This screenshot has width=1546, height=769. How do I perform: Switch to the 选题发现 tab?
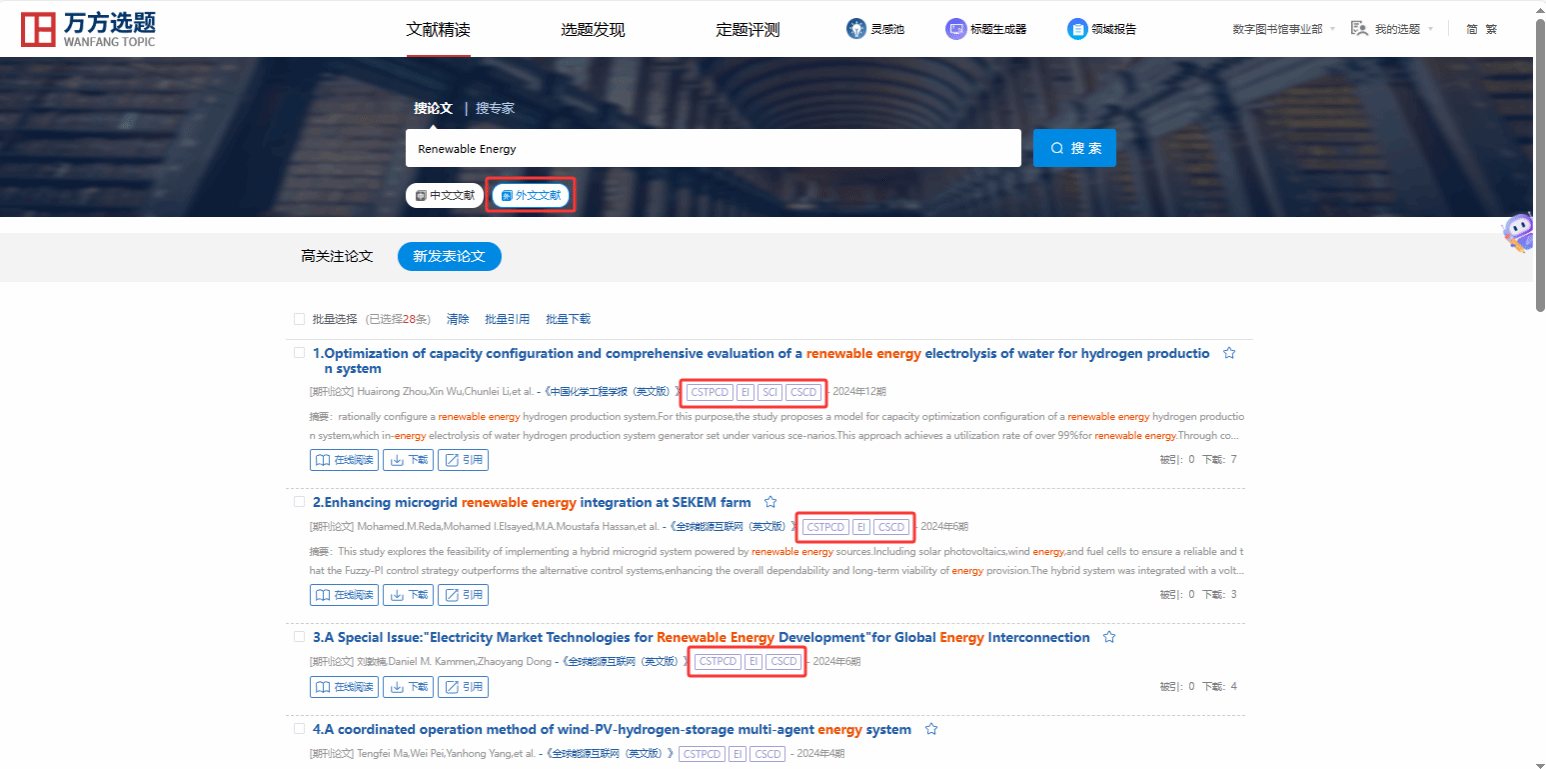click(x=592, y=30)
